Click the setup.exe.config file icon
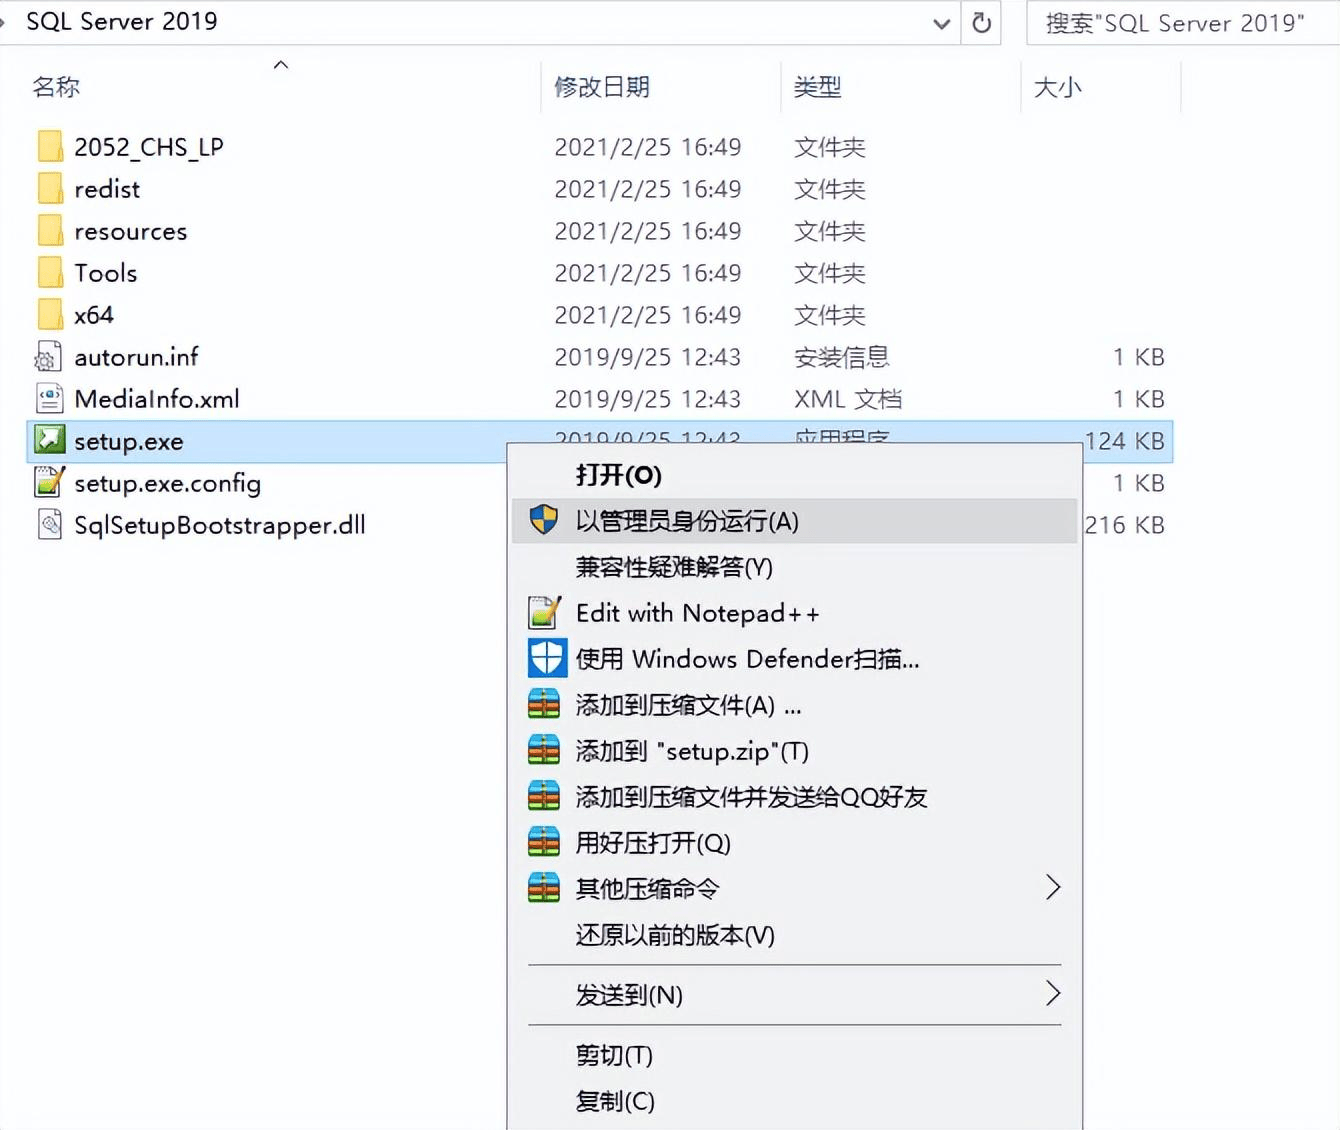1340x1130 pixels. pos(50,482)
